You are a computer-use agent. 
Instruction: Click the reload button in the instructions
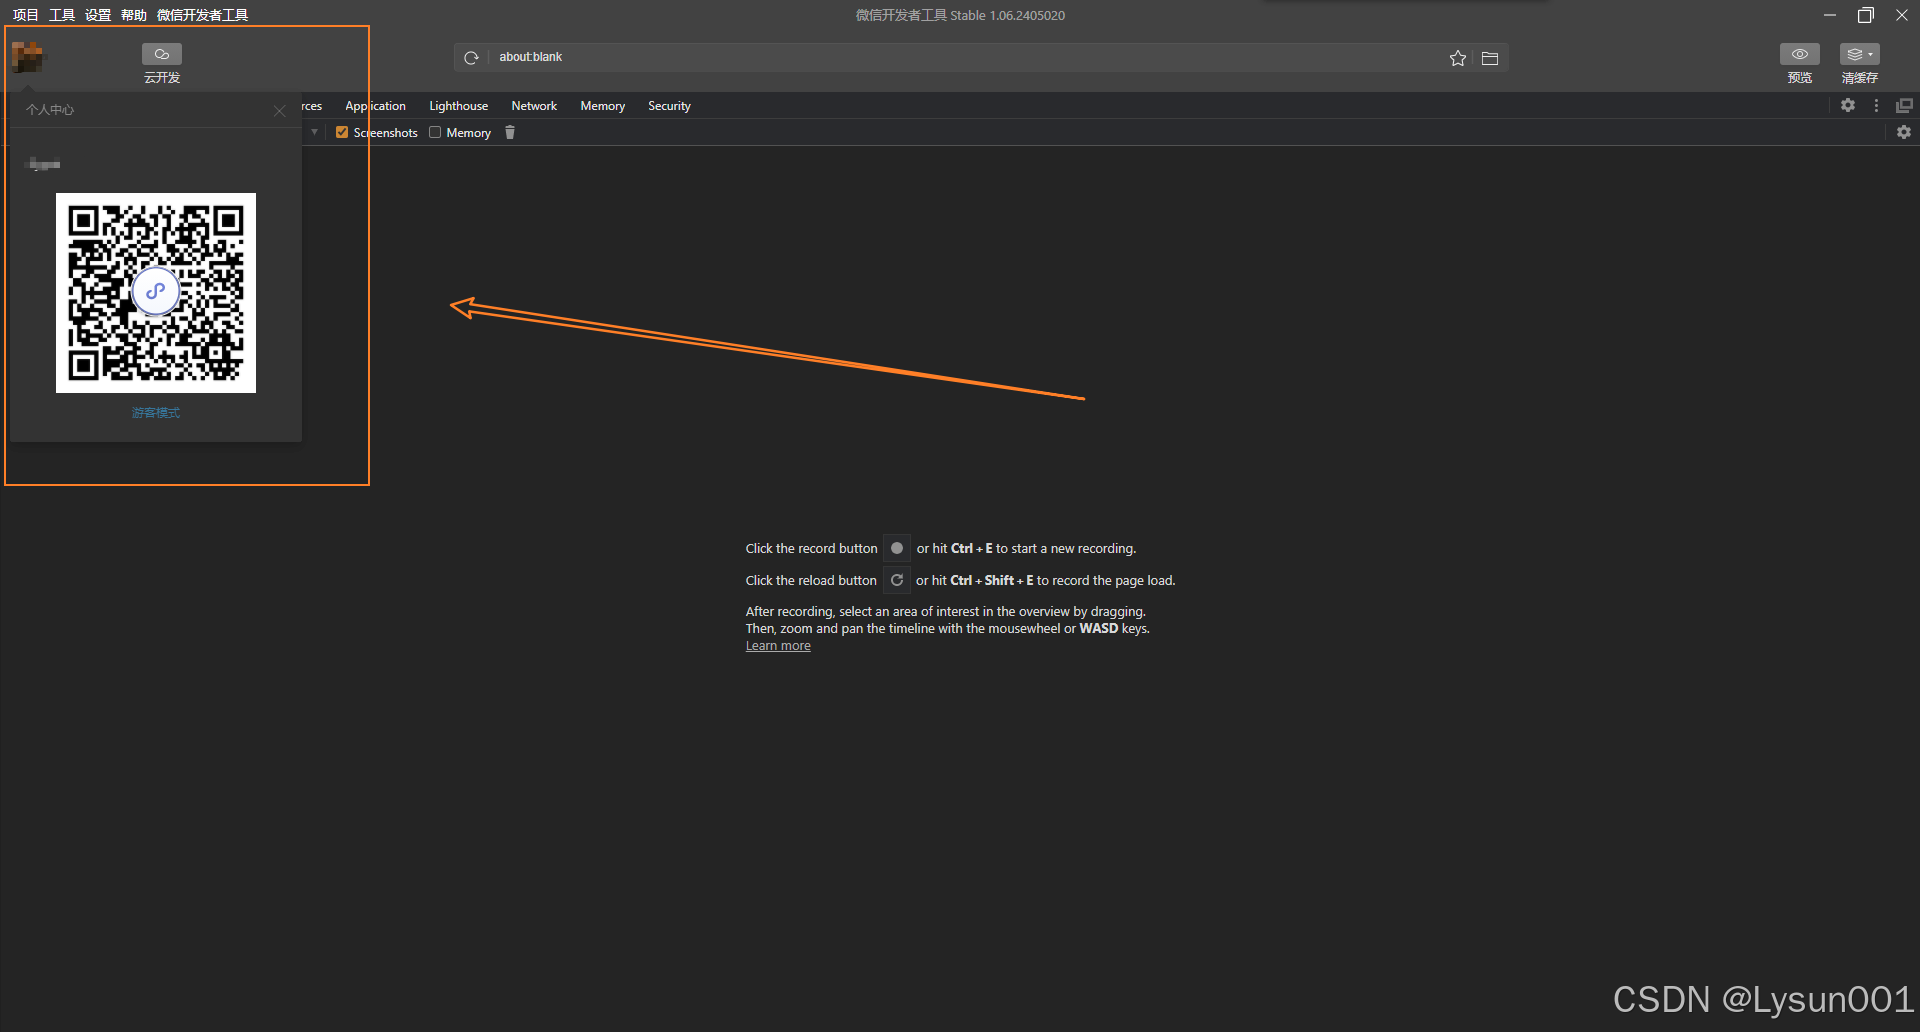(897, 580)
